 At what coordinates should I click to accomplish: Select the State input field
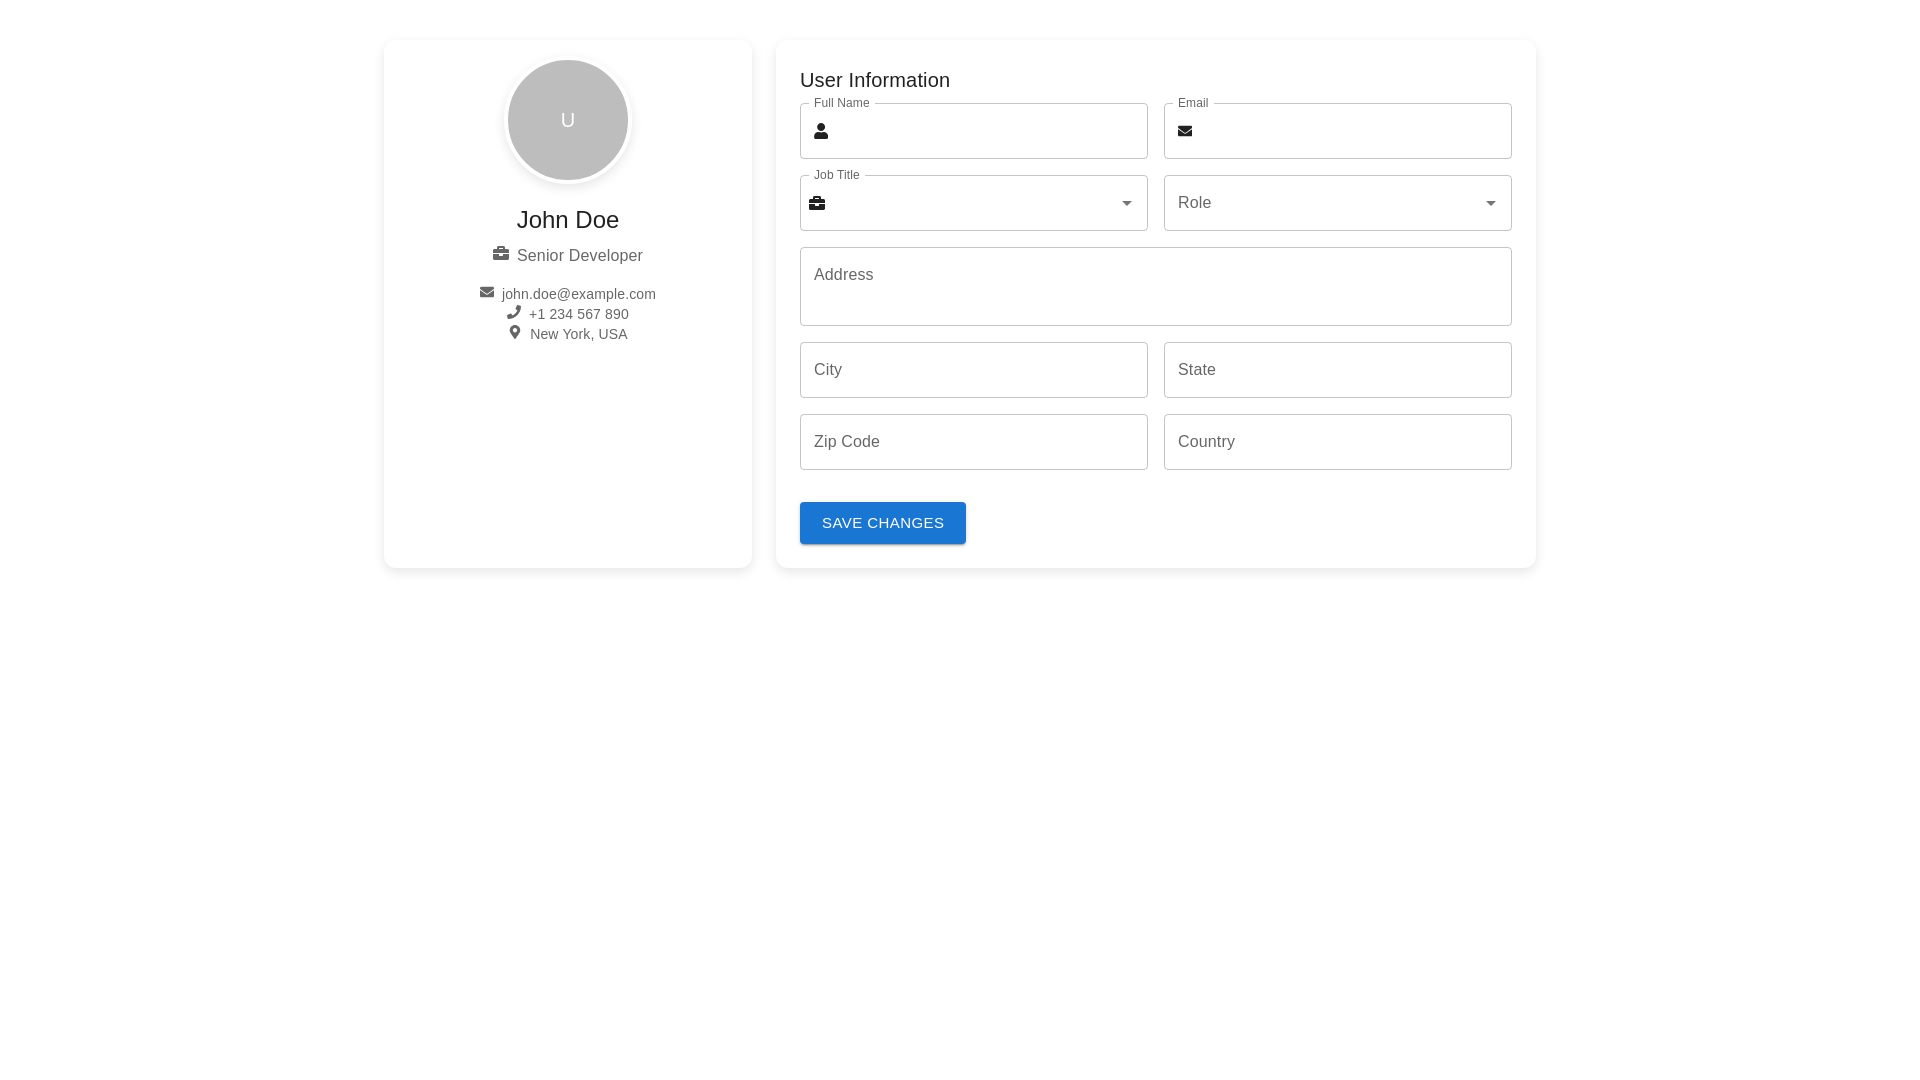(1337, 370)
